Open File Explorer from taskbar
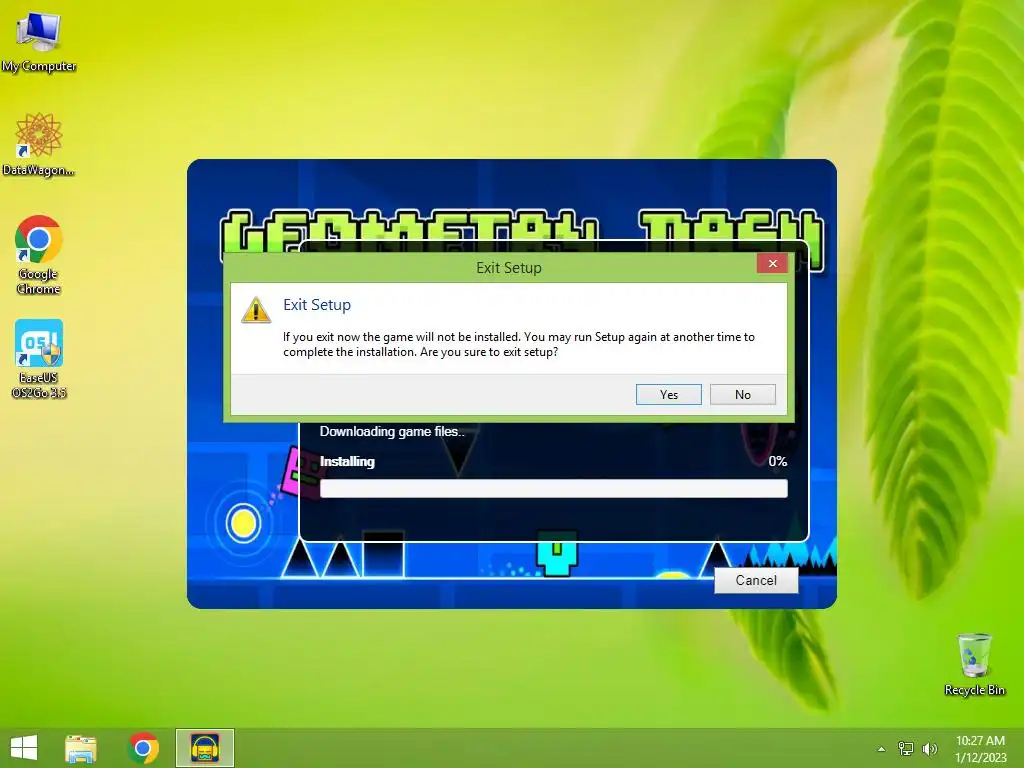Screen dimensions: 1024x768 pos(81,748)
